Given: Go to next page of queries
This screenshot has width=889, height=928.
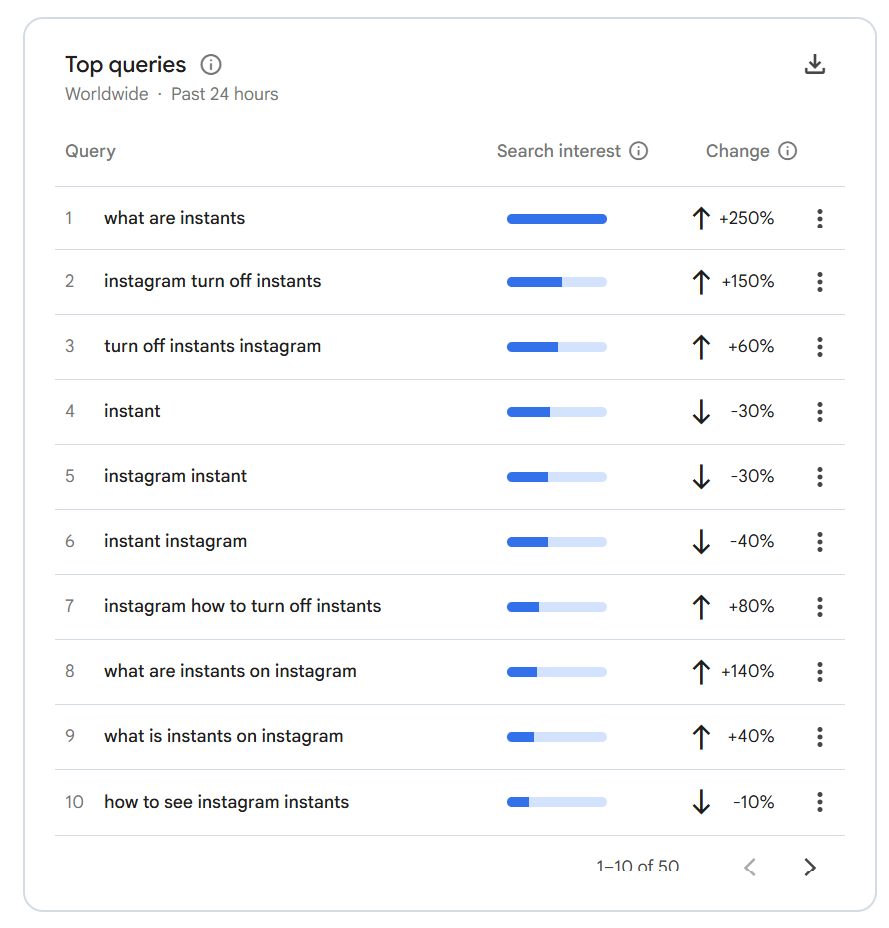Looking at the screenshot, I should click(x=810, y=867).
